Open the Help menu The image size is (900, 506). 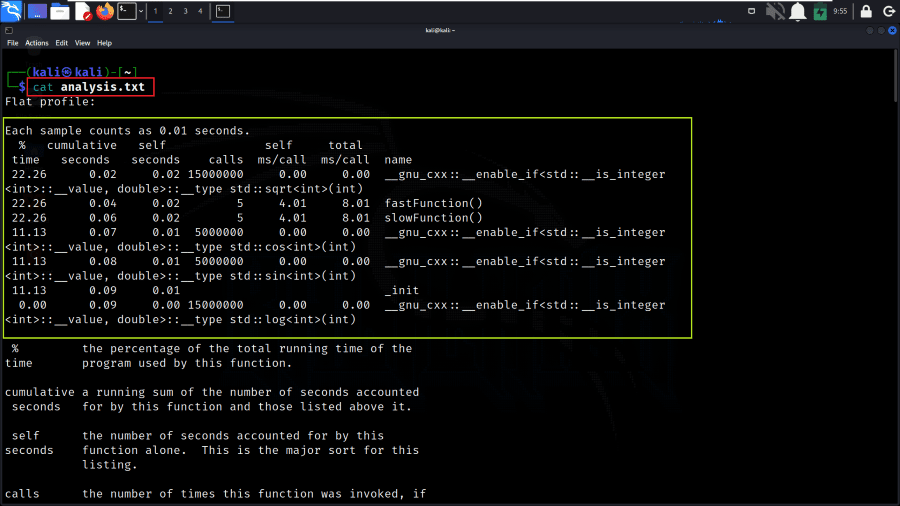click(x=104, y=43)
